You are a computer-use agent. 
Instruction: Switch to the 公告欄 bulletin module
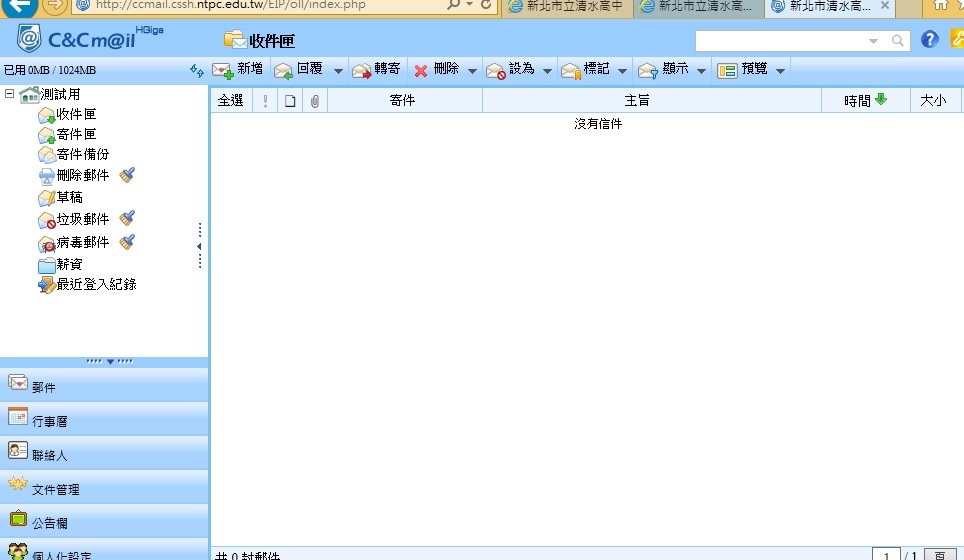(x=104, y=521)
